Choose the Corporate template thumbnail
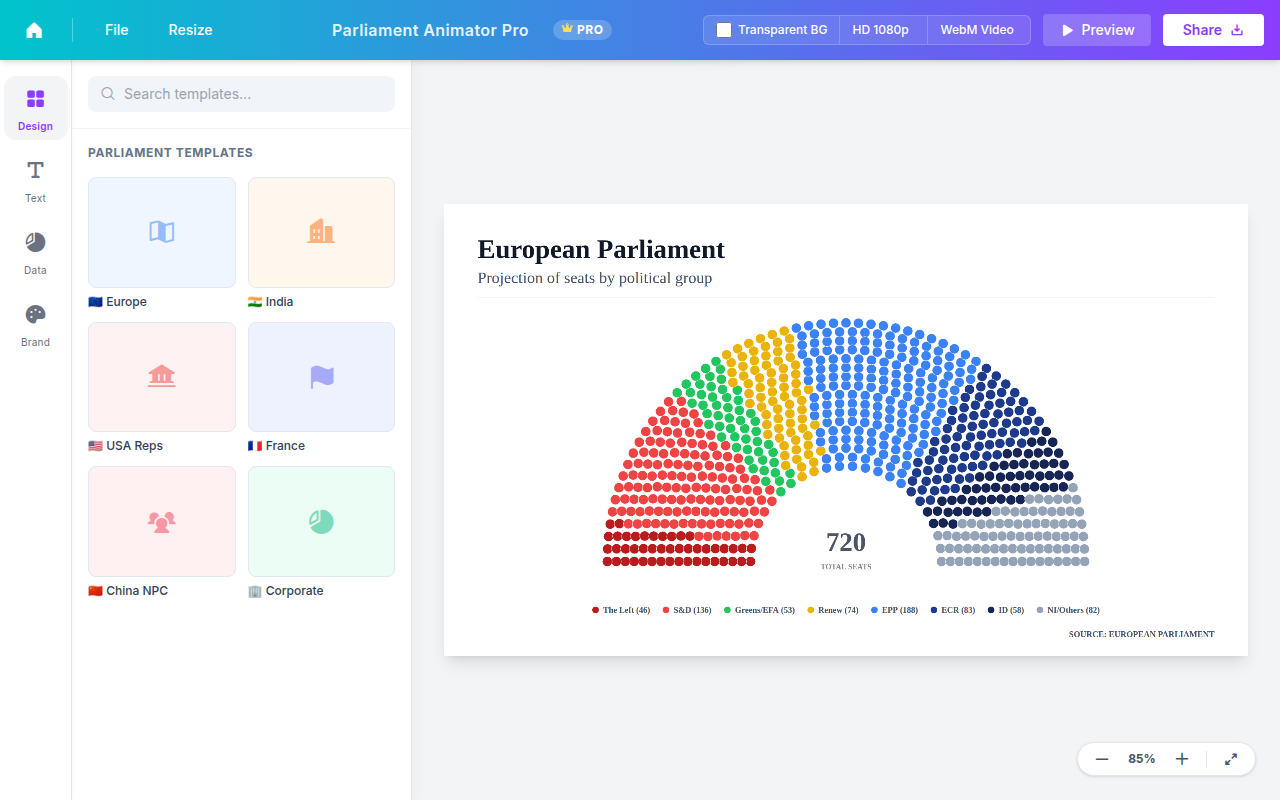 [x=321, y=521]
